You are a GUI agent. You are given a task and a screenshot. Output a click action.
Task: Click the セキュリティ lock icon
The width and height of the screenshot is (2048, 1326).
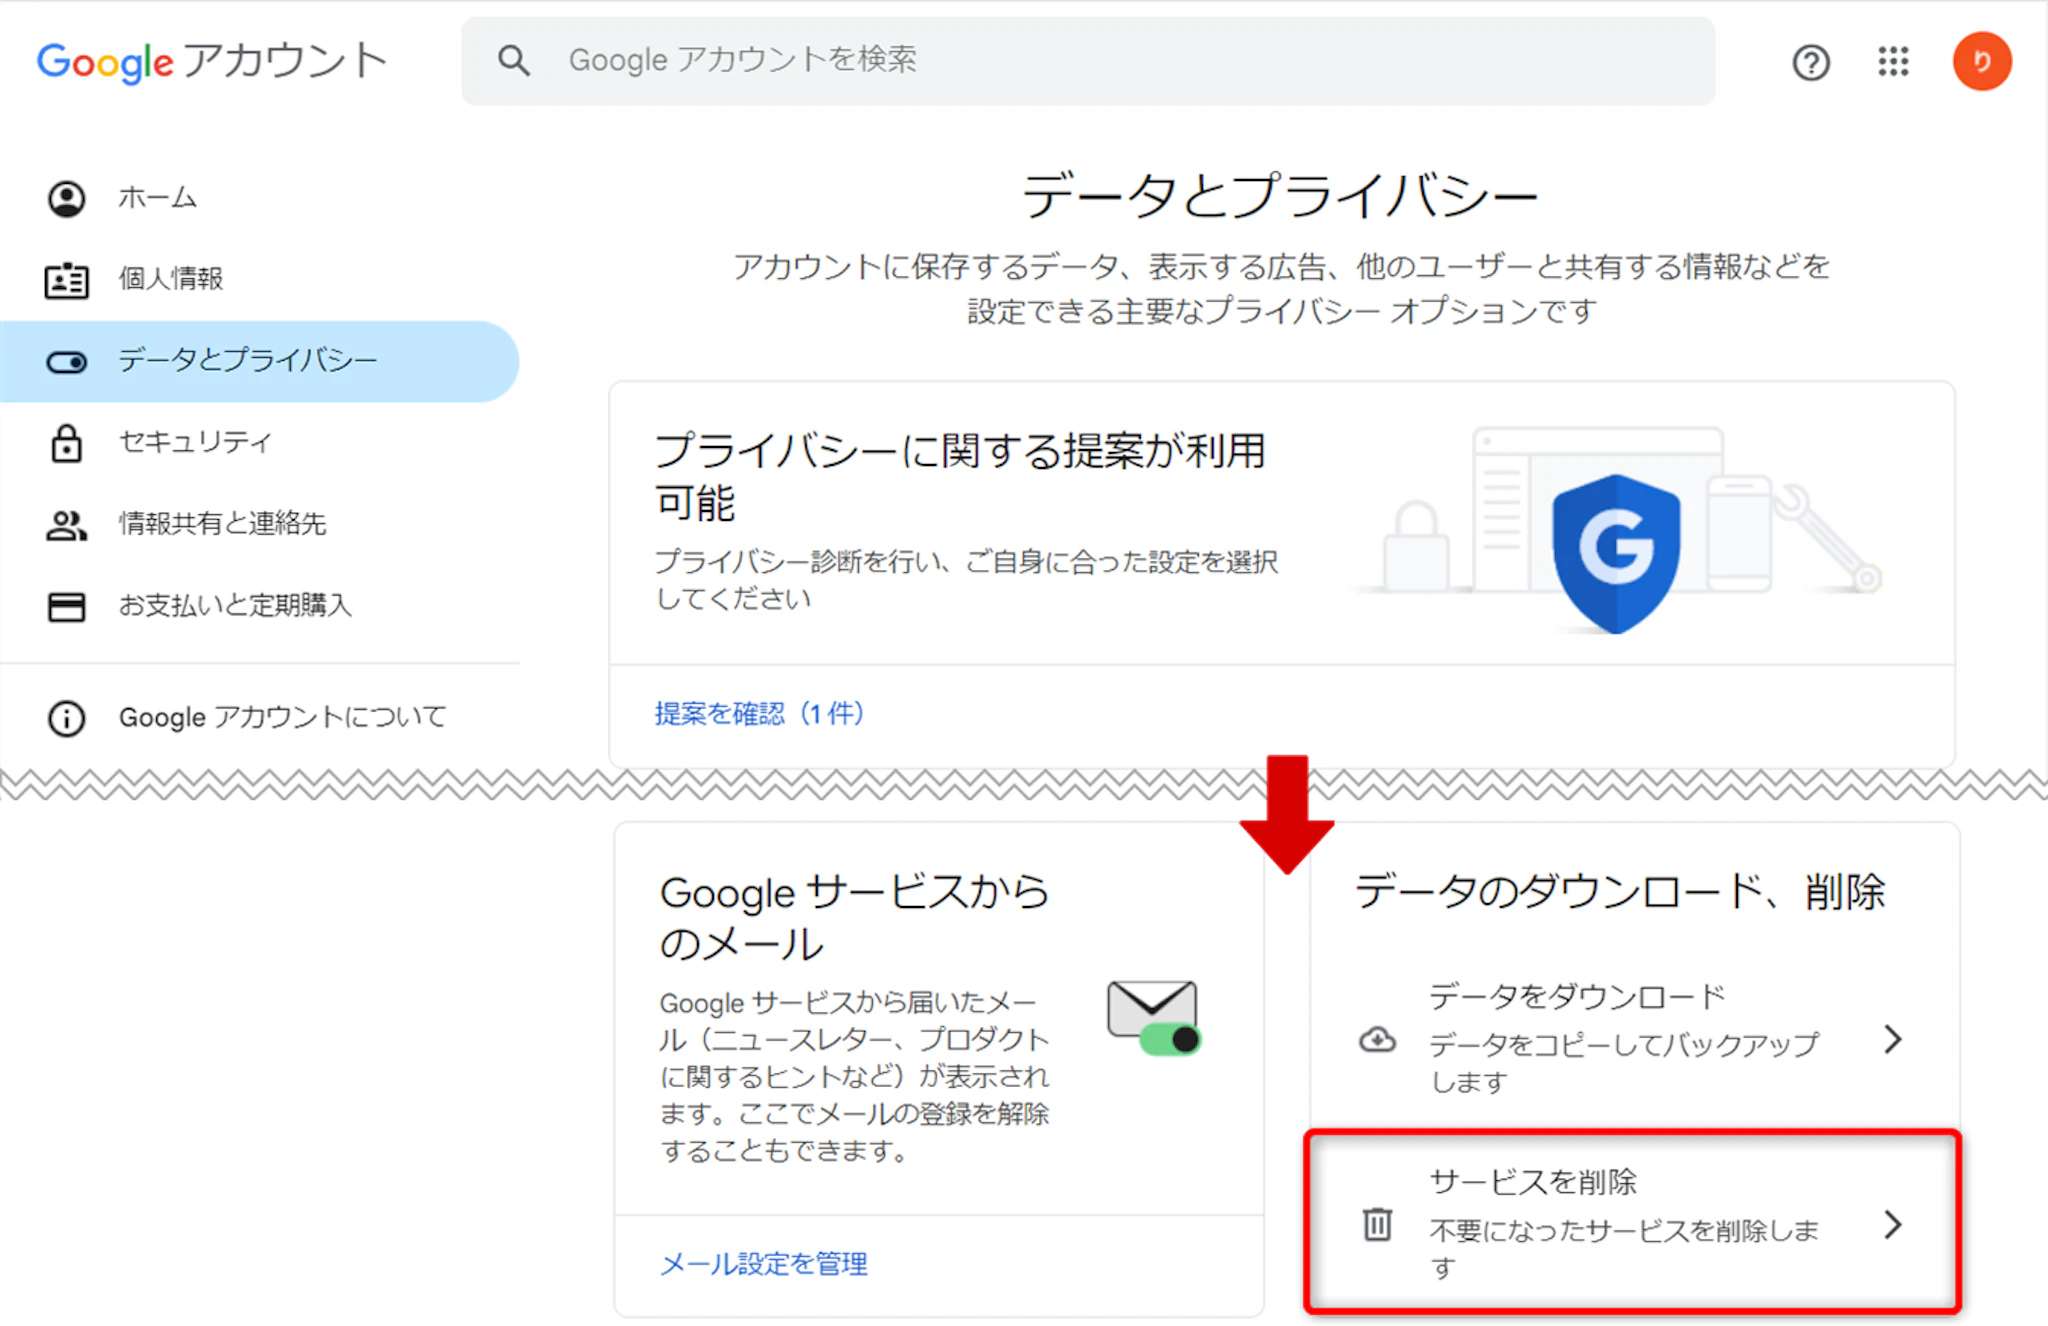67,443
